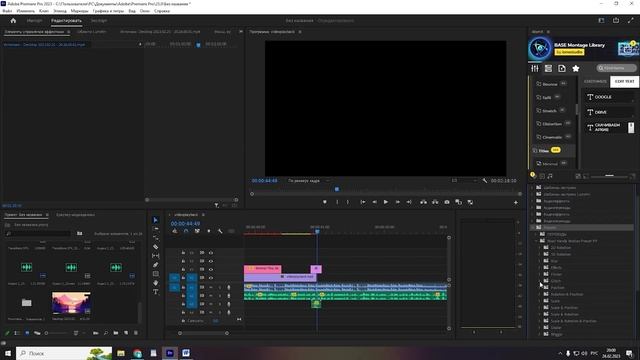Toggle targeting for the A2 track
Image resolution: width=640 pixels, height=360 pixels.
191,296
